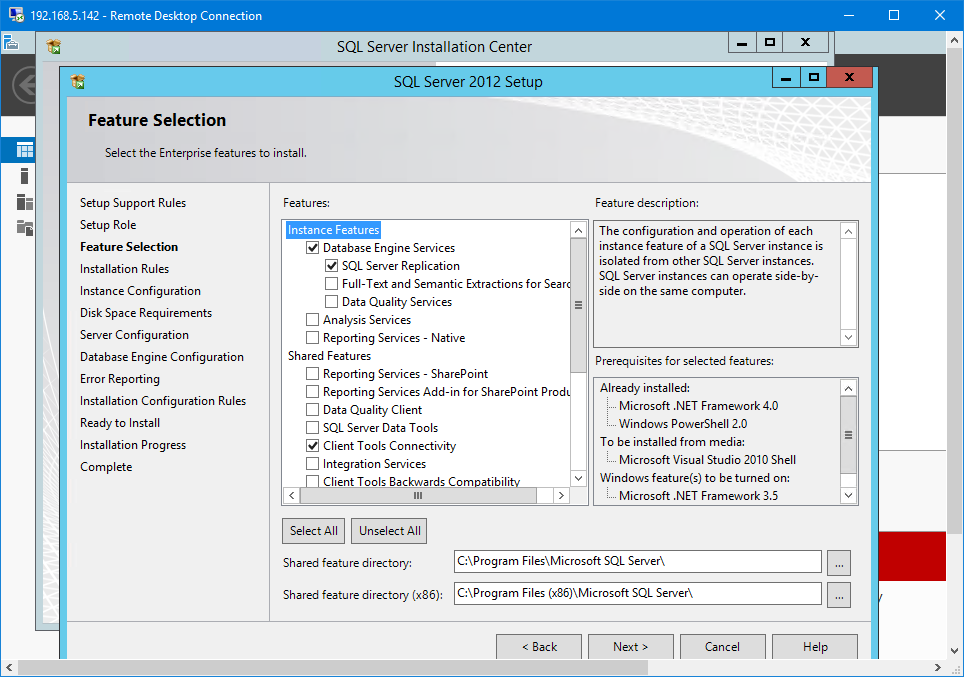The height and width of the screenshot is (677, 964).
Task: Browse for the shared feature directory
Action: click(x=839, y=563)
